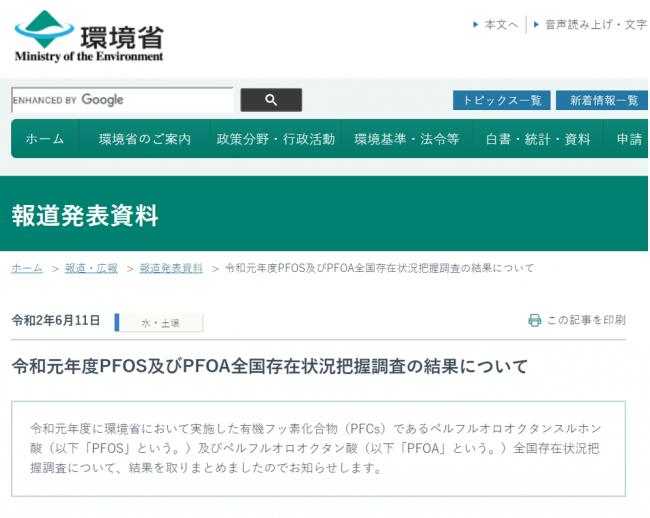This screenshot has width=650, height=518.
Task: Select 環境基準・法令等 in navigation bar
Action: tap(406, 139)
